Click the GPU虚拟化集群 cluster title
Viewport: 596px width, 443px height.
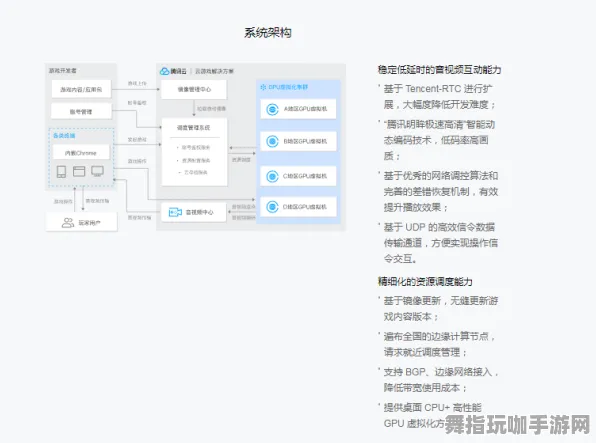288,87
